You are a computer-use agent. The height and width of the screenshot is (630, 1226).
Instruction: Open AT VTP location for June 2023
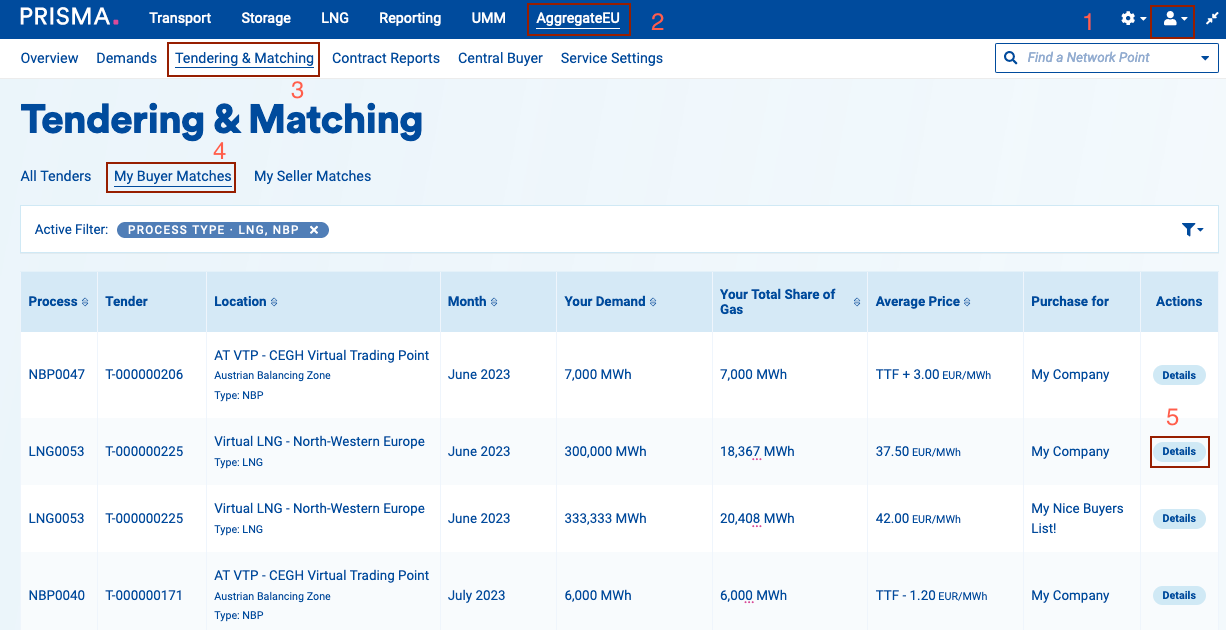(322, 355)
